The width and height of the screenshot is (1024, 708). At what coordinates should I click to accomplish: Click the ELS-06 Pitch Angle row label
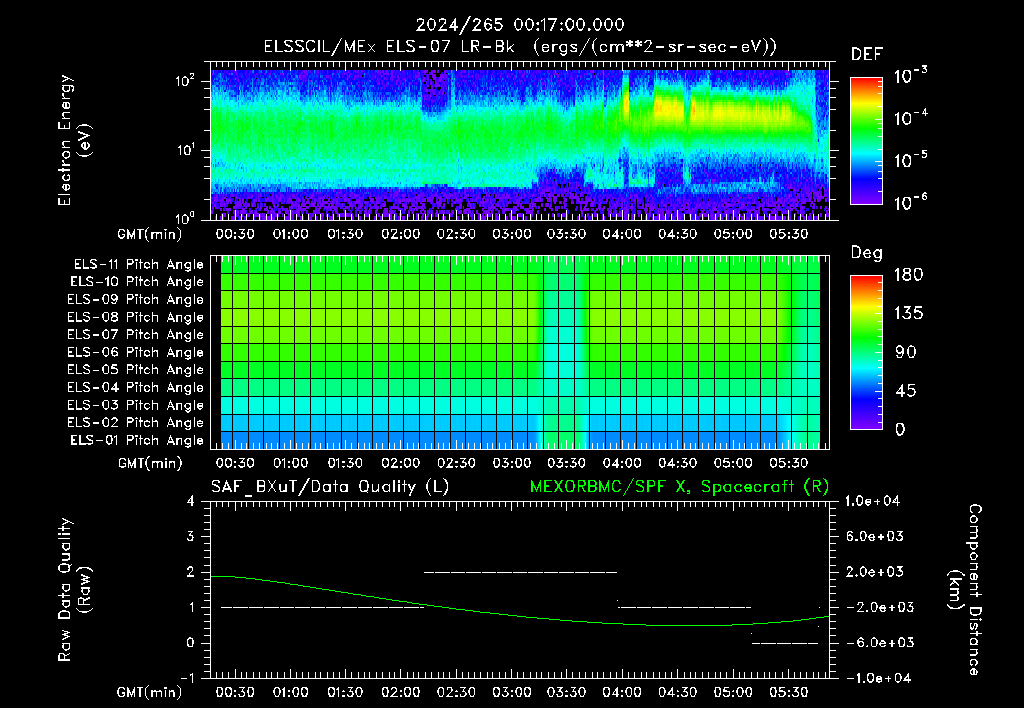(x=135, y=353)
